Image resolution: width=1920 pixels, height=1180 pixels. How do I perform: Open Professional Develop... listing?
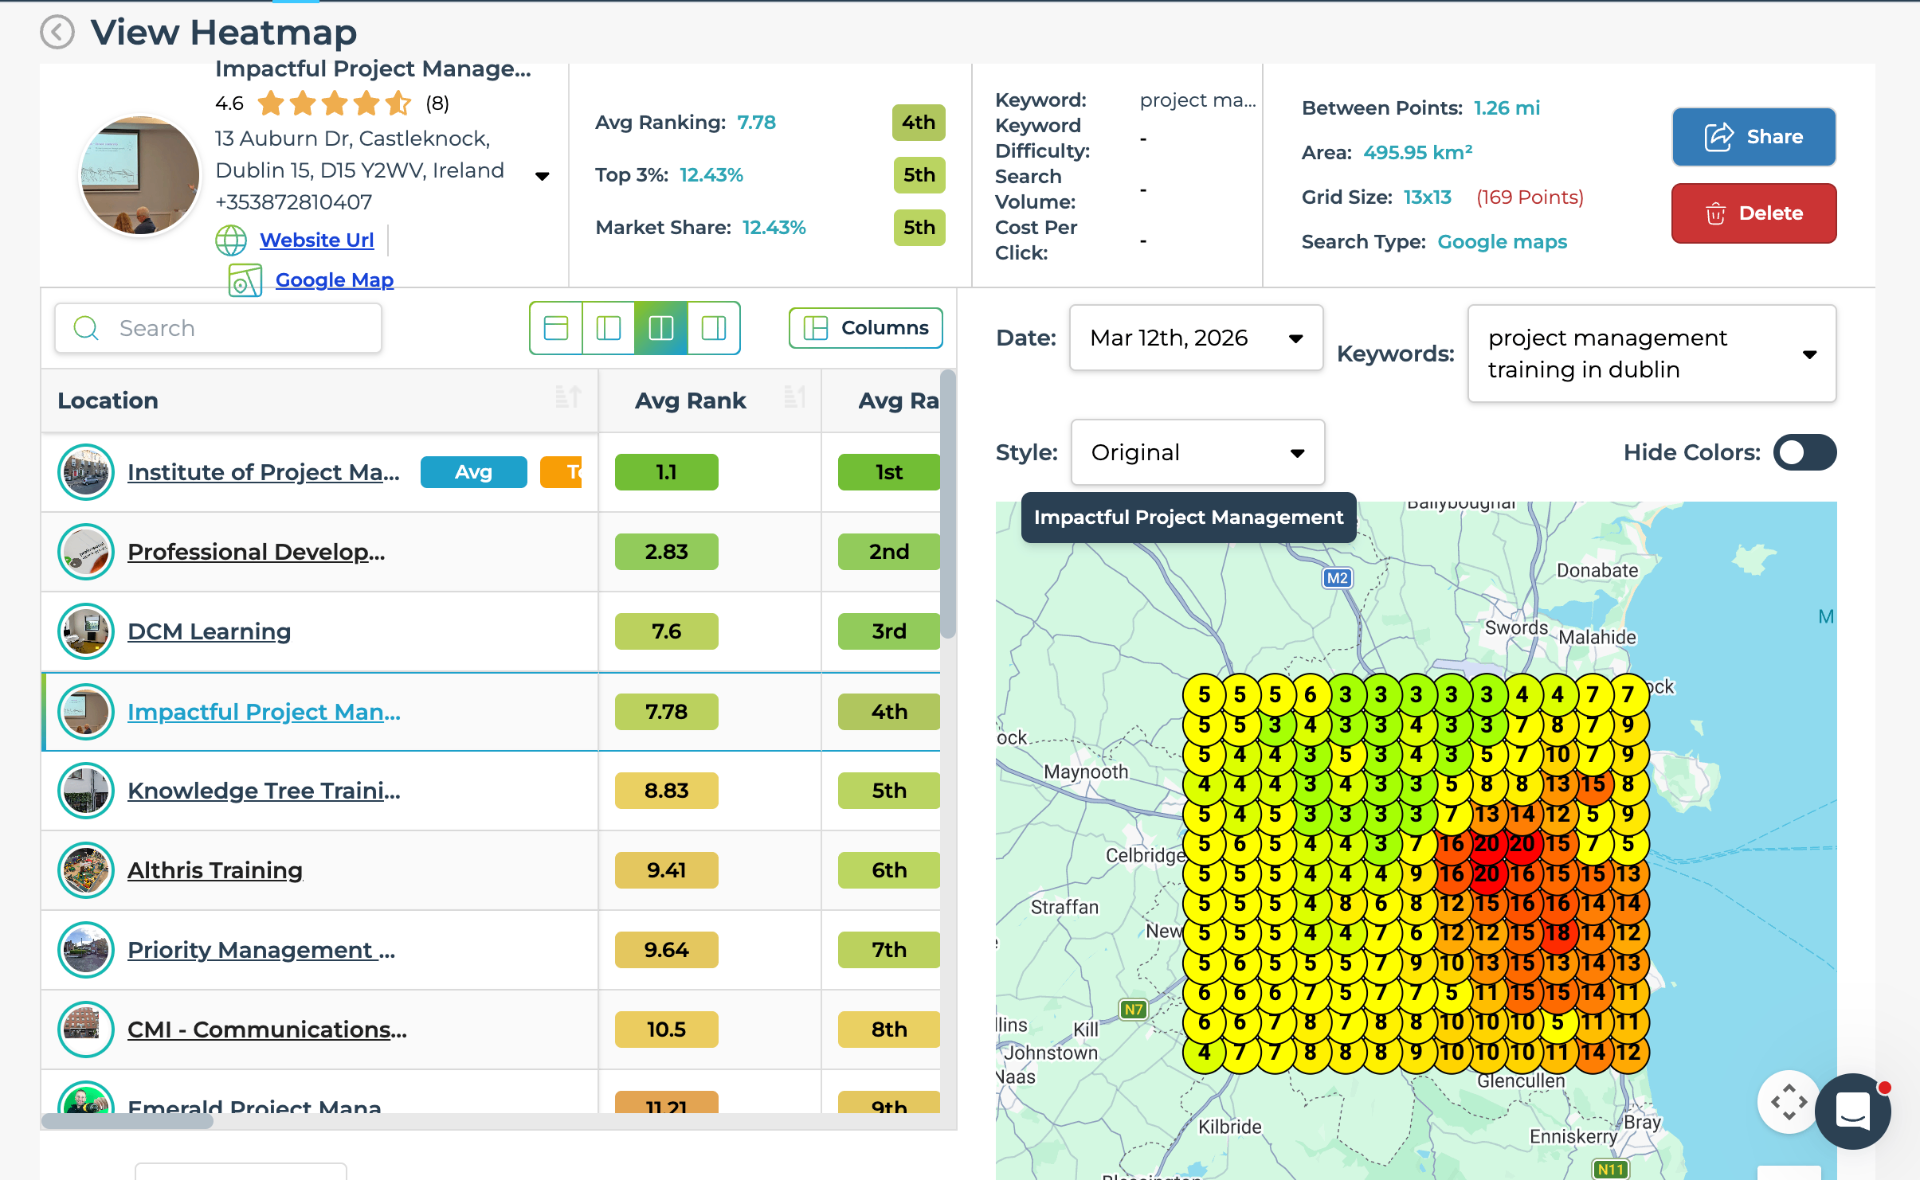pyautogui.click(x=256, y=552)
